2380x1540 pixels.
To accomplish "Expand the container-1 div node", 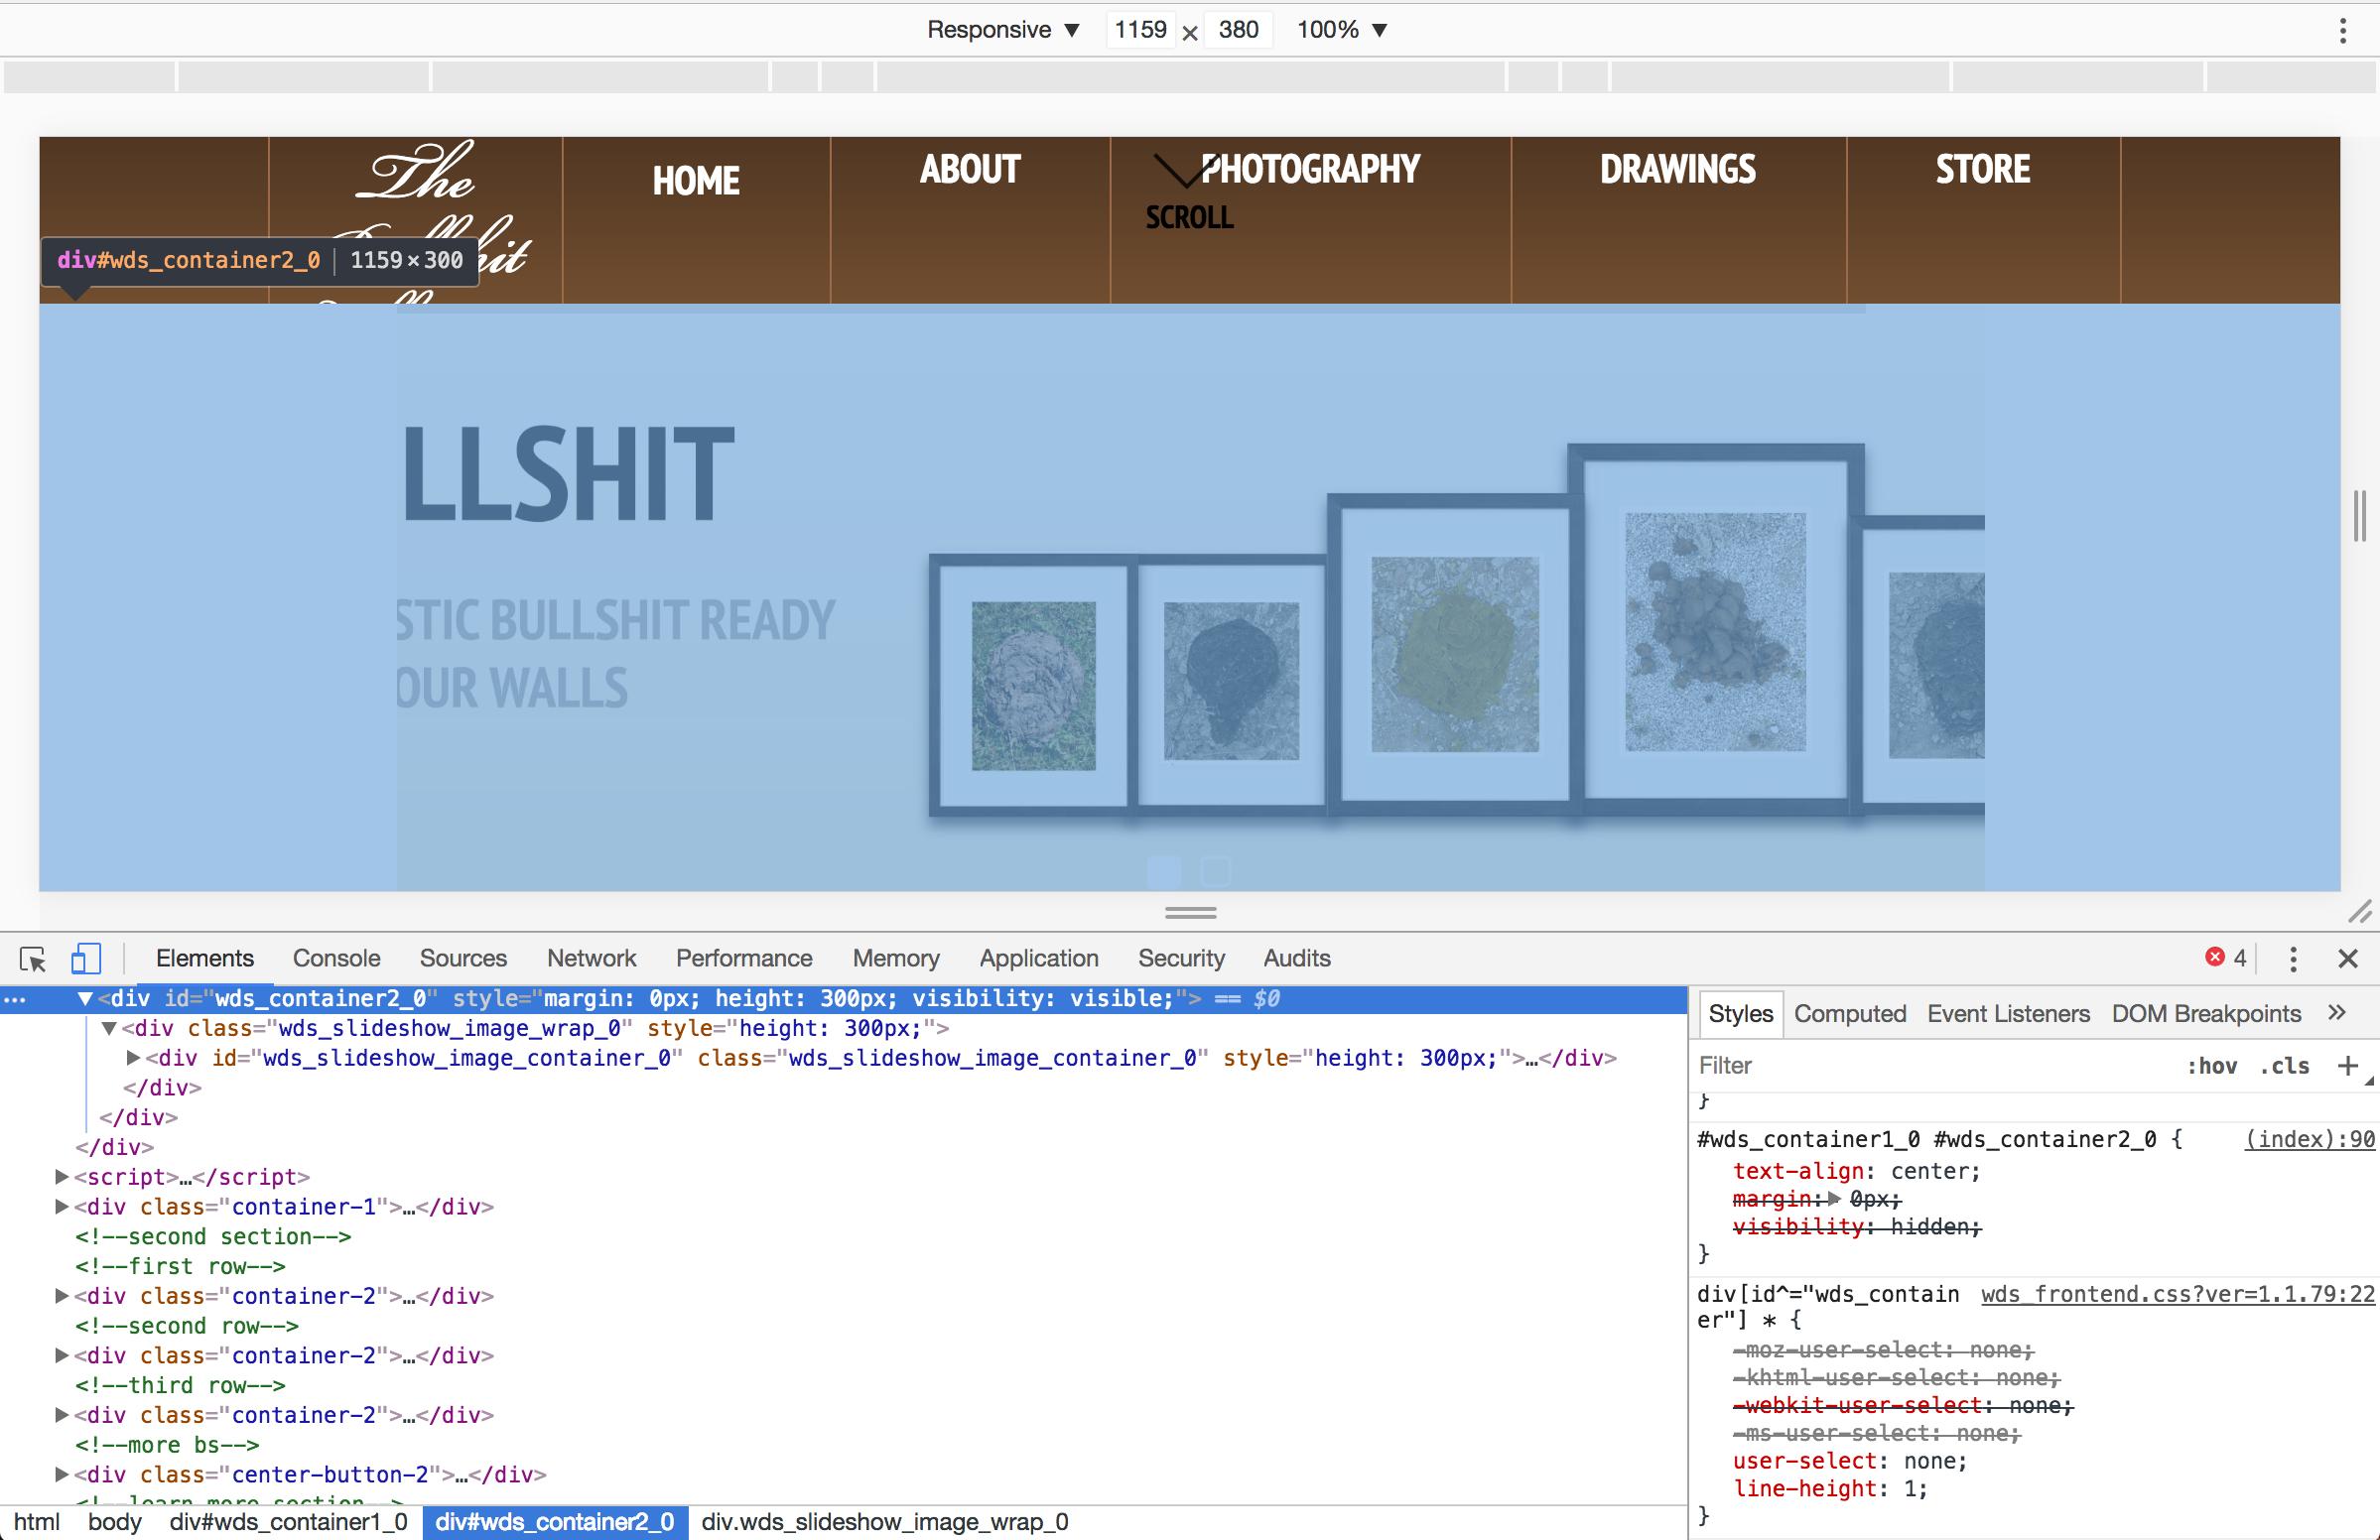I will coord(62,1207).
